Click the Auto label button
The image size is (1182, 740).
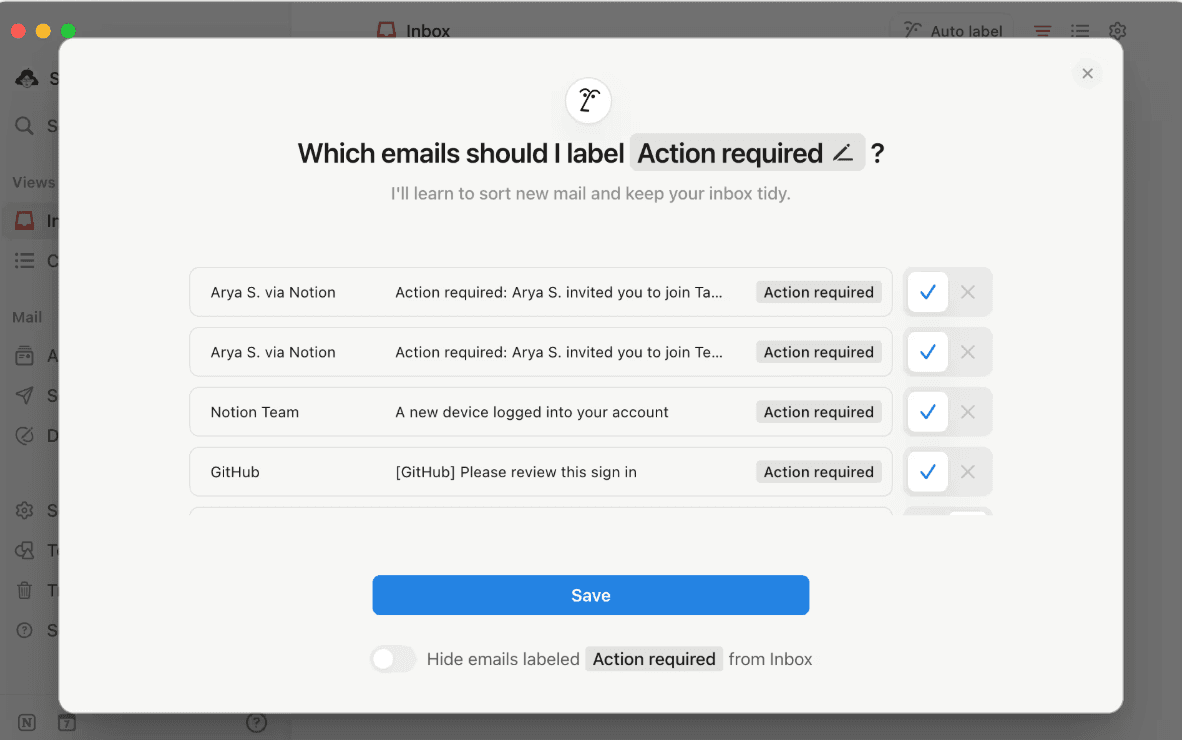(x=952, y=31)
